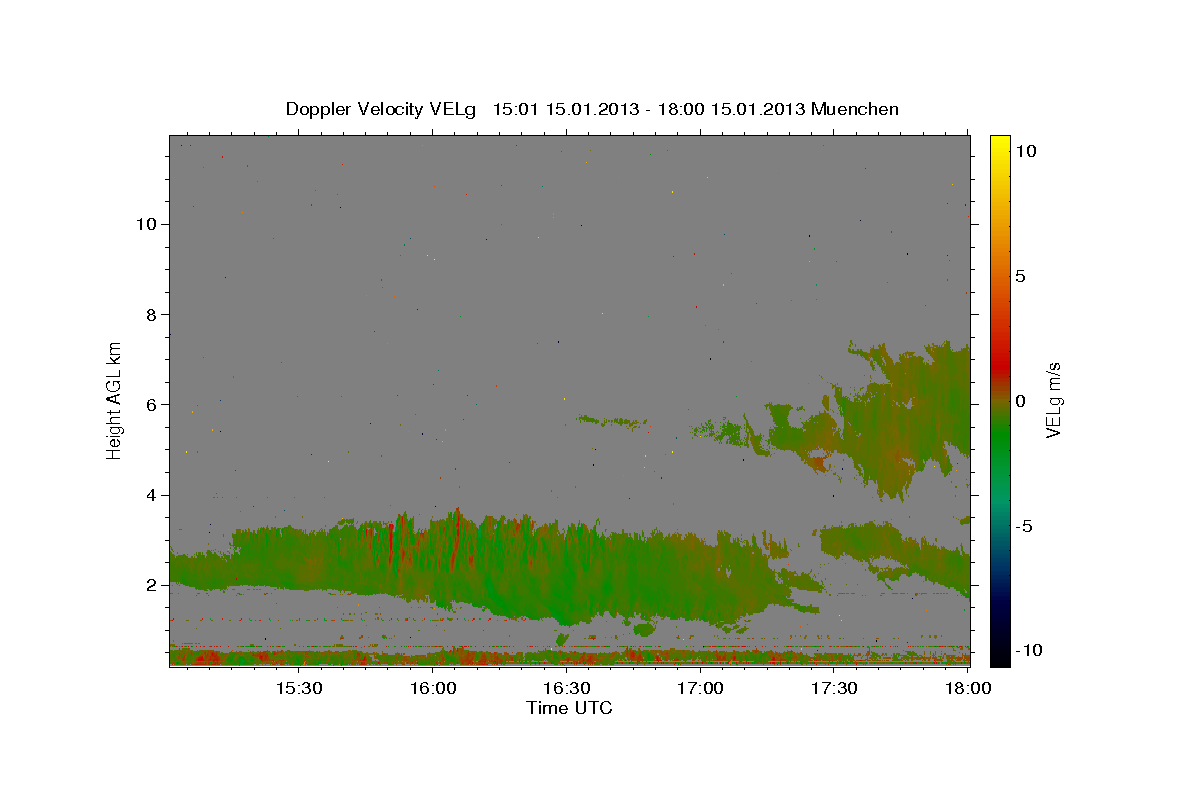Click the 'VELg m/s' colorbar label

pos(1054,400)
